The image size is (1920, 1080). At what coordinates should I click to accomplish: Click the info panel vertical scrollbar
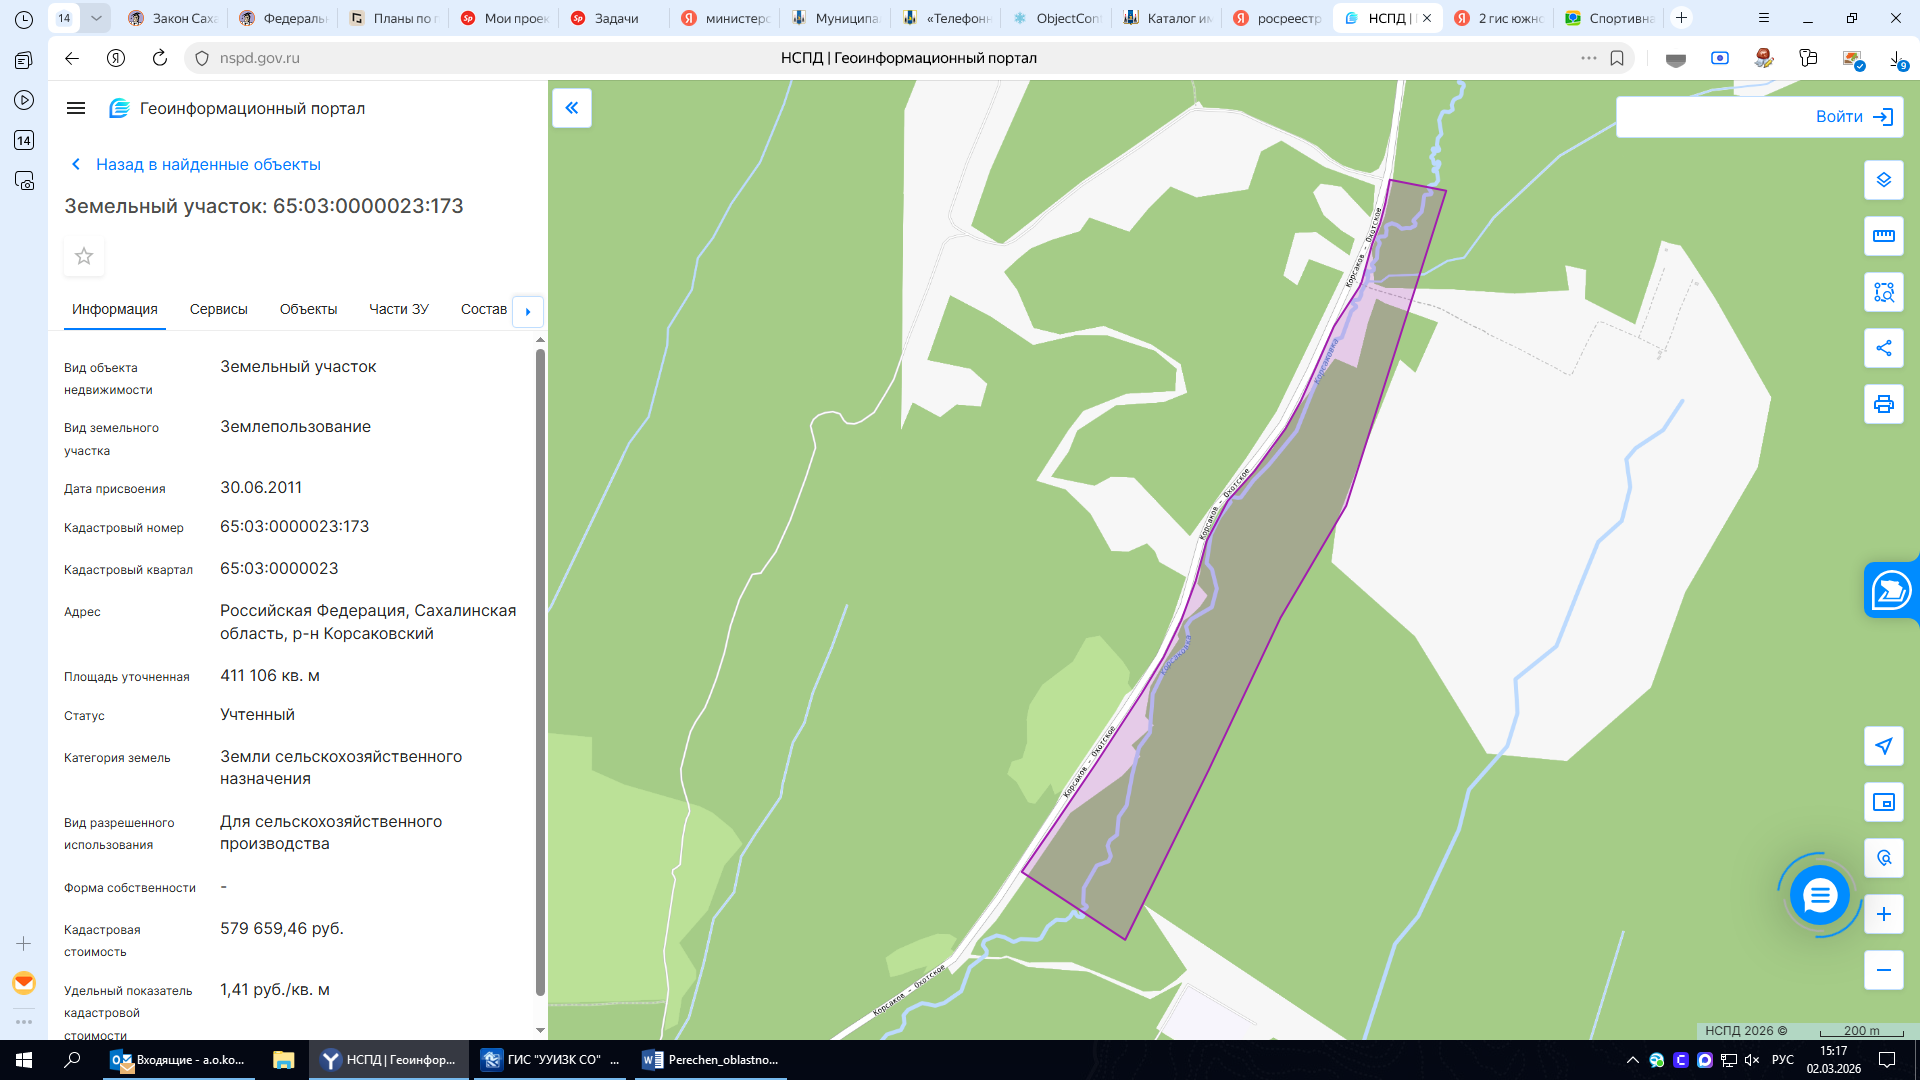[540, 672]
